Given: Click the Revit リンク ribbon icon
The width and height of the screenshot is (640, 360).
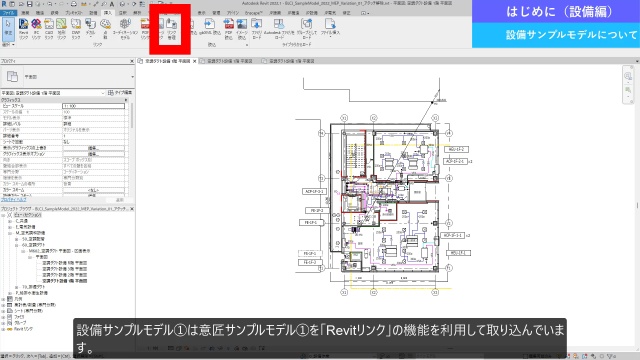Looking at the screenshot, I should click(x=24, y=29).
